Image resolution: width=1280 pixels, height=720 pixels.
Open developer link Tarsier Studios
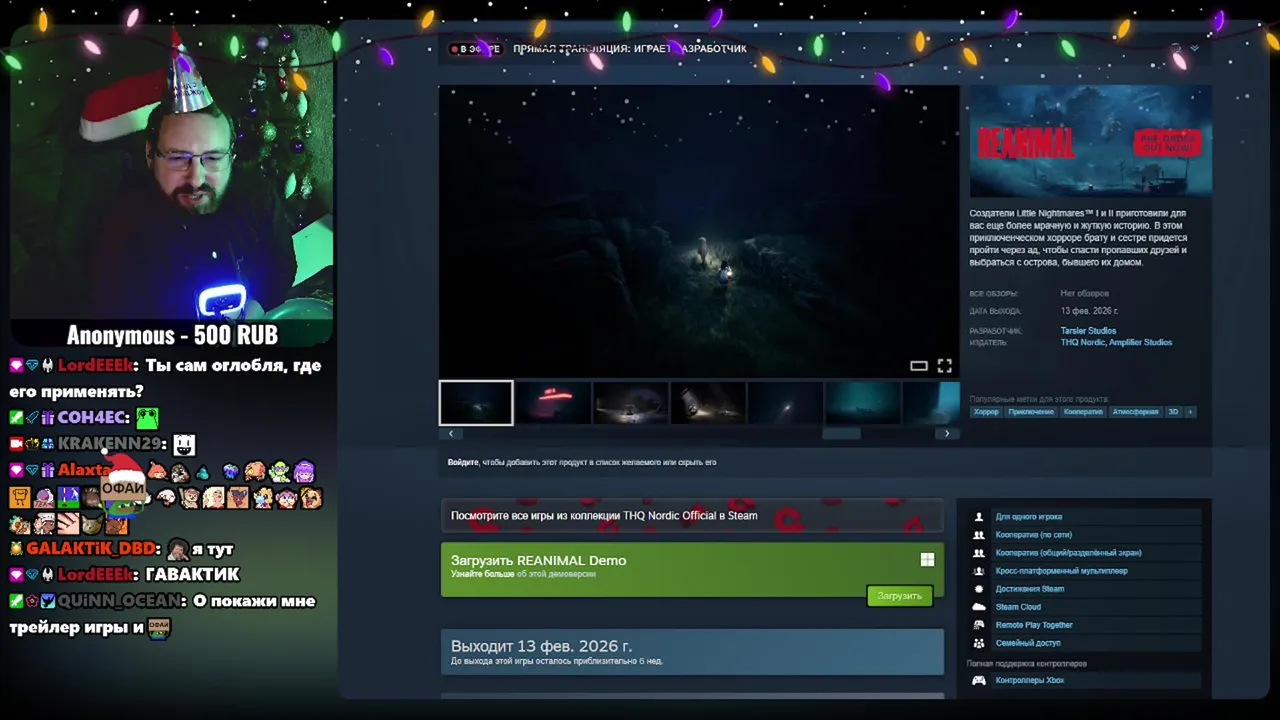(x=1088, y=331)
